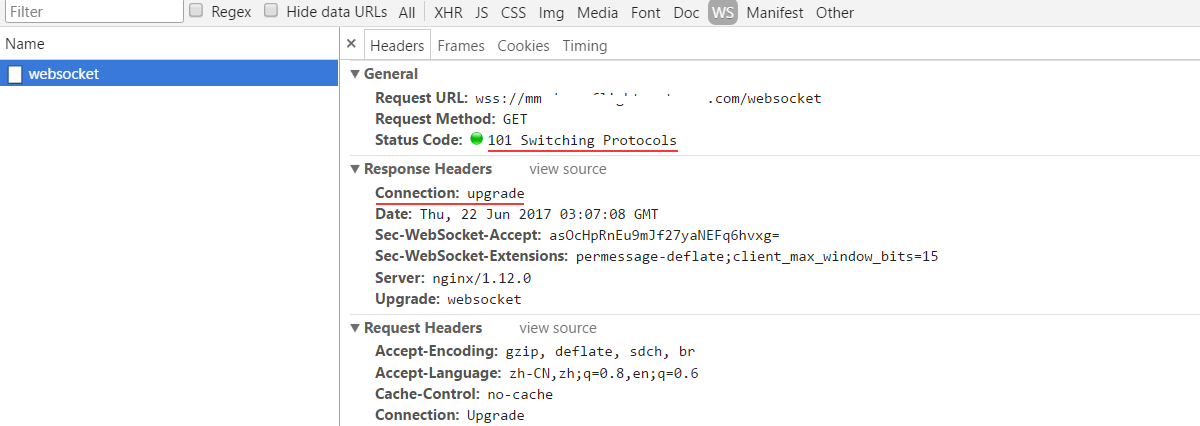View source of Request Headers

558,328
